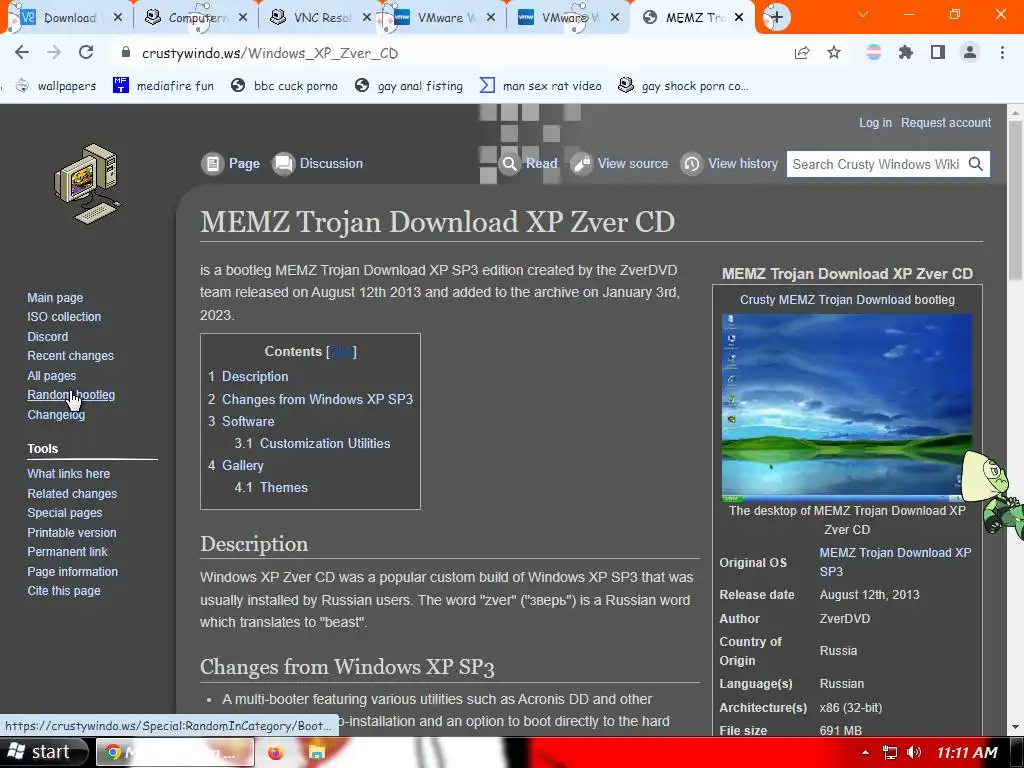Click the Firefox icon in taskbar
The width and height of the screenshot is (1024, 768).
tap(276, 752)
